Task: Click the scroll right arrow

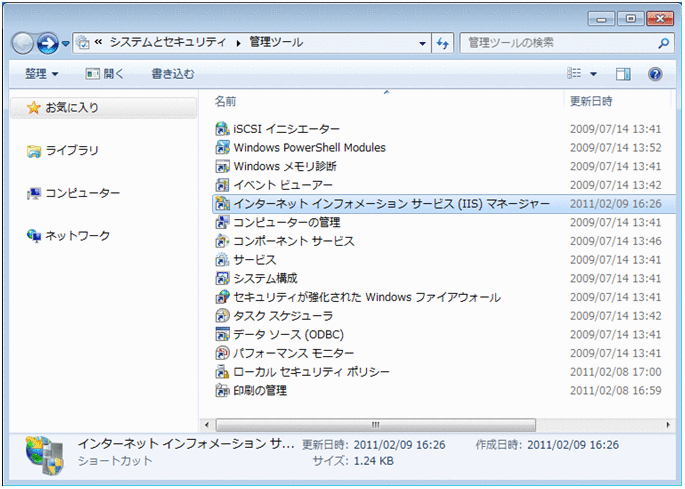Action: click(668, 425)
